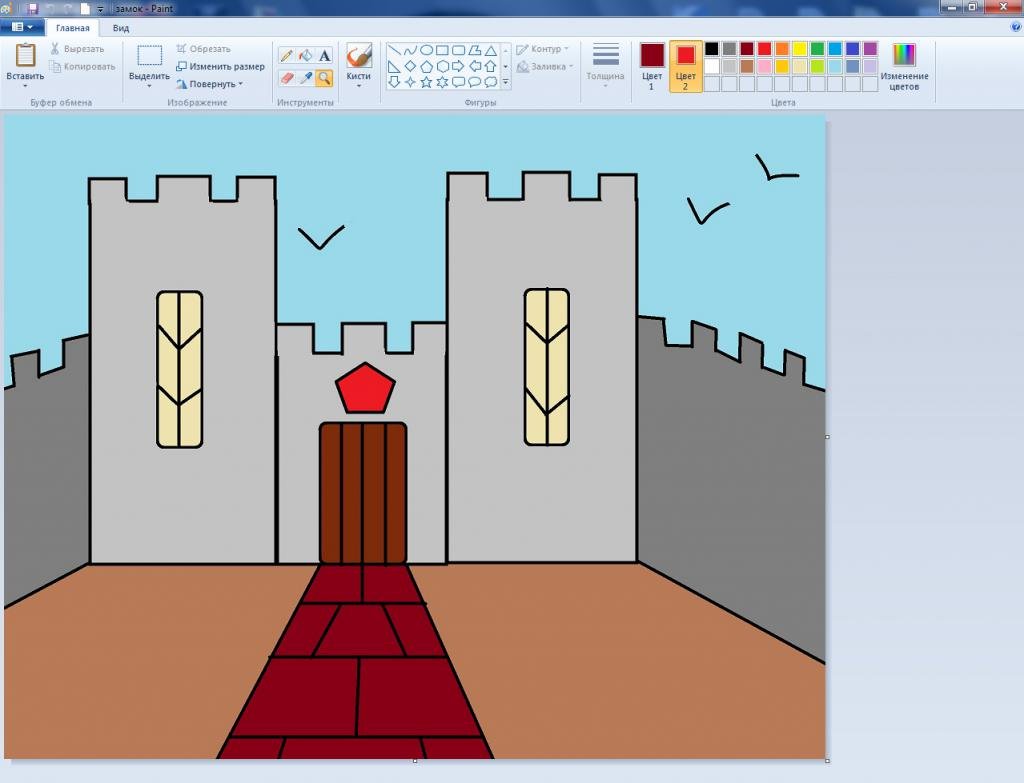Open the Кисти brushes dropdown

(x=358, y=86)
